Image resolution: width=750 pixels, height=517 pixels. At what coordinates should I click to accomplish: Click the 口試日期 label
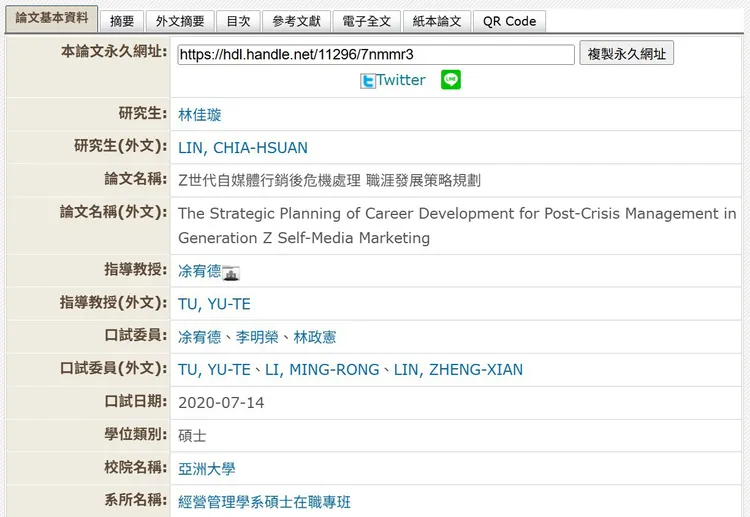click(136, 401)
